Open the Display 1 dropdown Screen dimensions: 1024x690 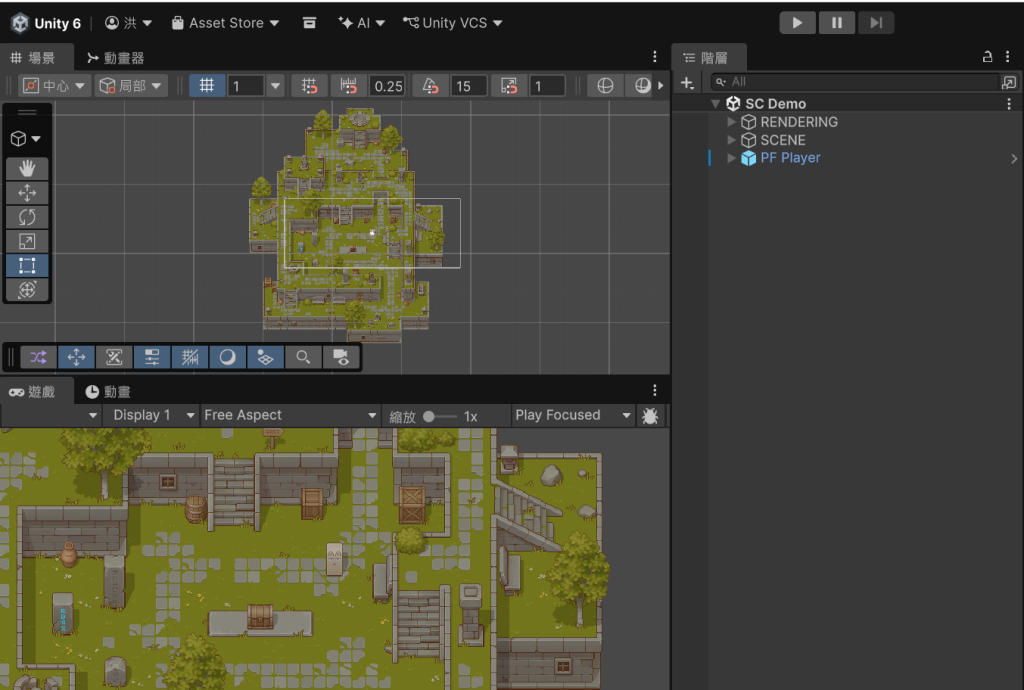coord(153,415)
